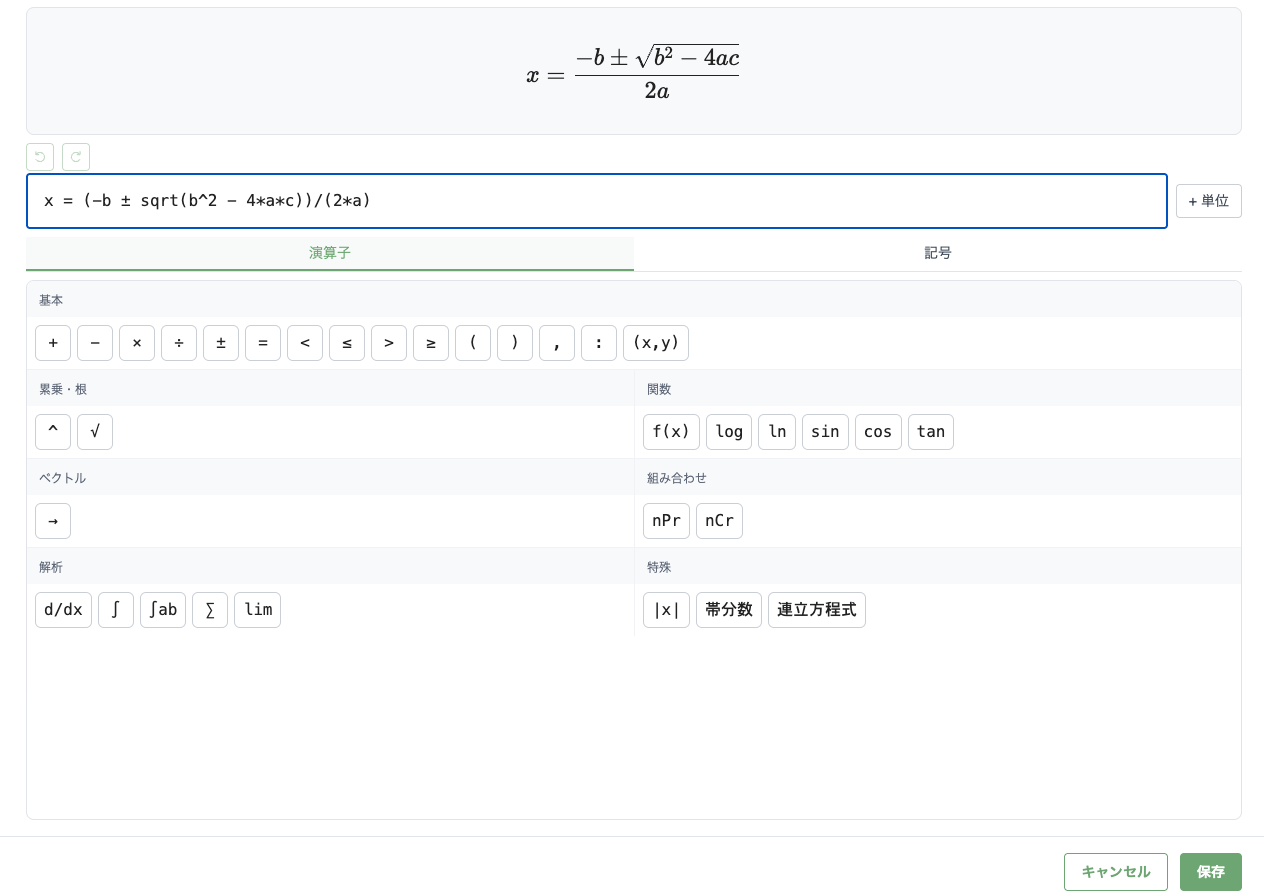Insert the less-than-or-equal symbol

pos(347,343)
